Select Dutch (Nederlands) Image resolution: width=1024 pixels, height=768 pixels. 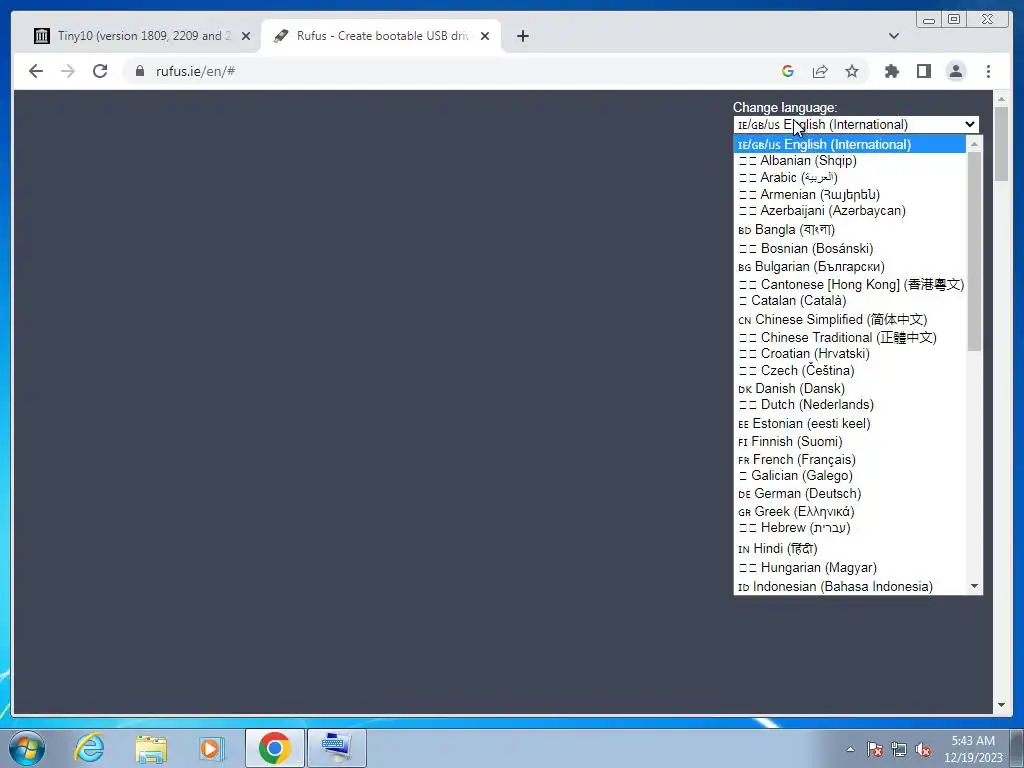[x=849, y=405]
